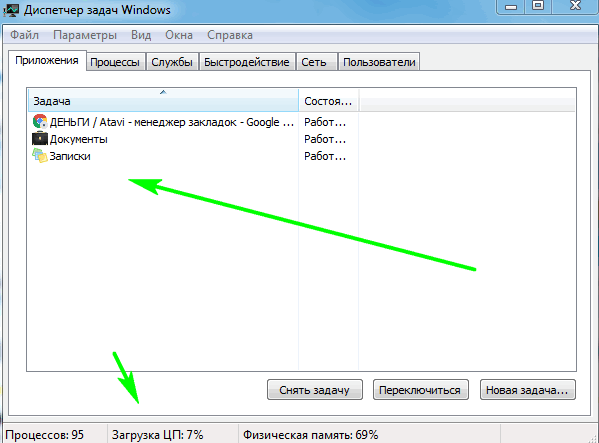Click the Записки sticky notes icon
This screenshot has width=599, height=443.
(40, 156)
